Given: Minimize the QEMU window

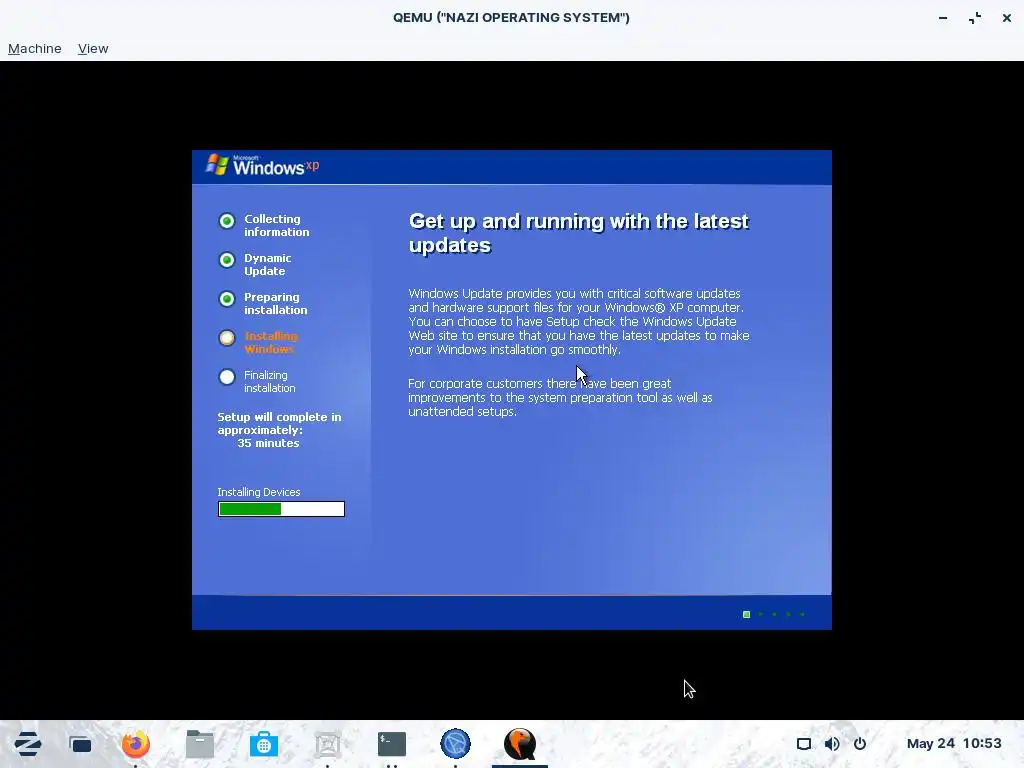Looking at the screenshot, I should [943, 18].
